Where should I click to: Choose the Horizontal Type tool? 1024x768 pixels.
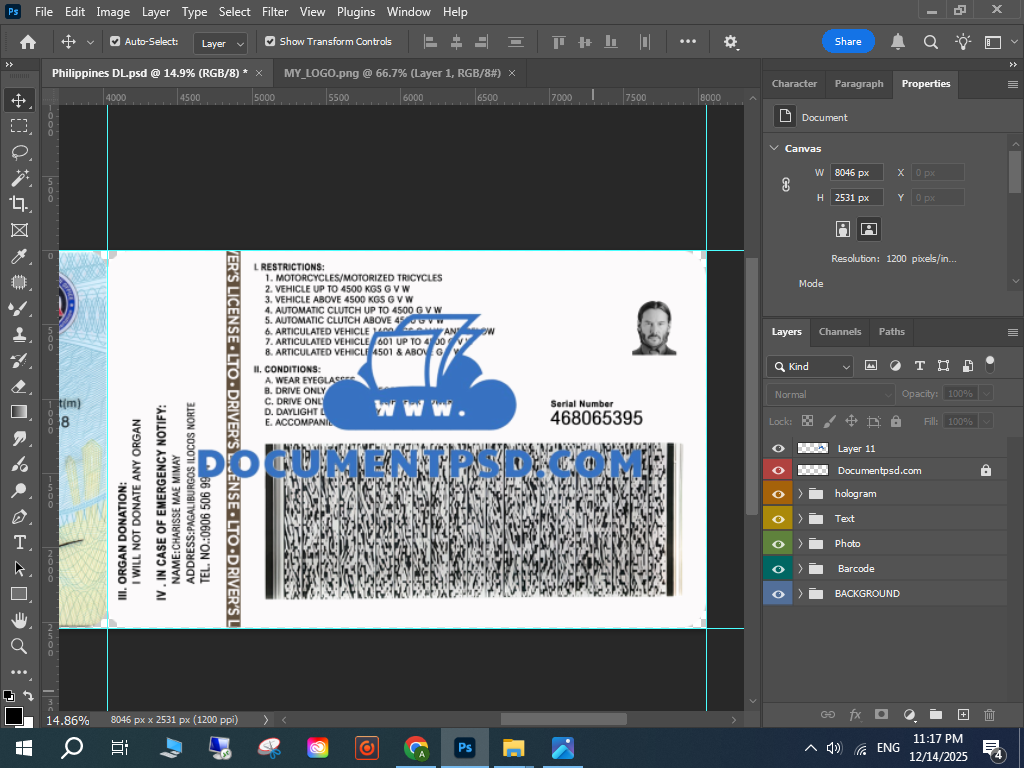click(19, 542)
